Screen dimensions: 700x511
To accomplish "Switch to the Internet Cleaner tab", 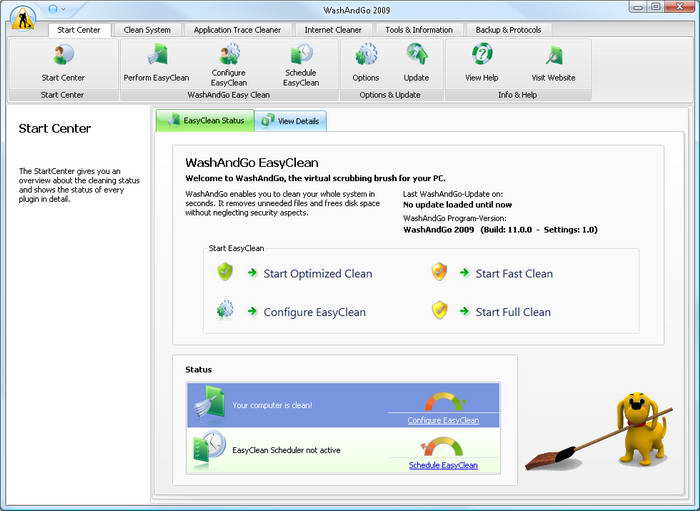I will tap(333, 30).
